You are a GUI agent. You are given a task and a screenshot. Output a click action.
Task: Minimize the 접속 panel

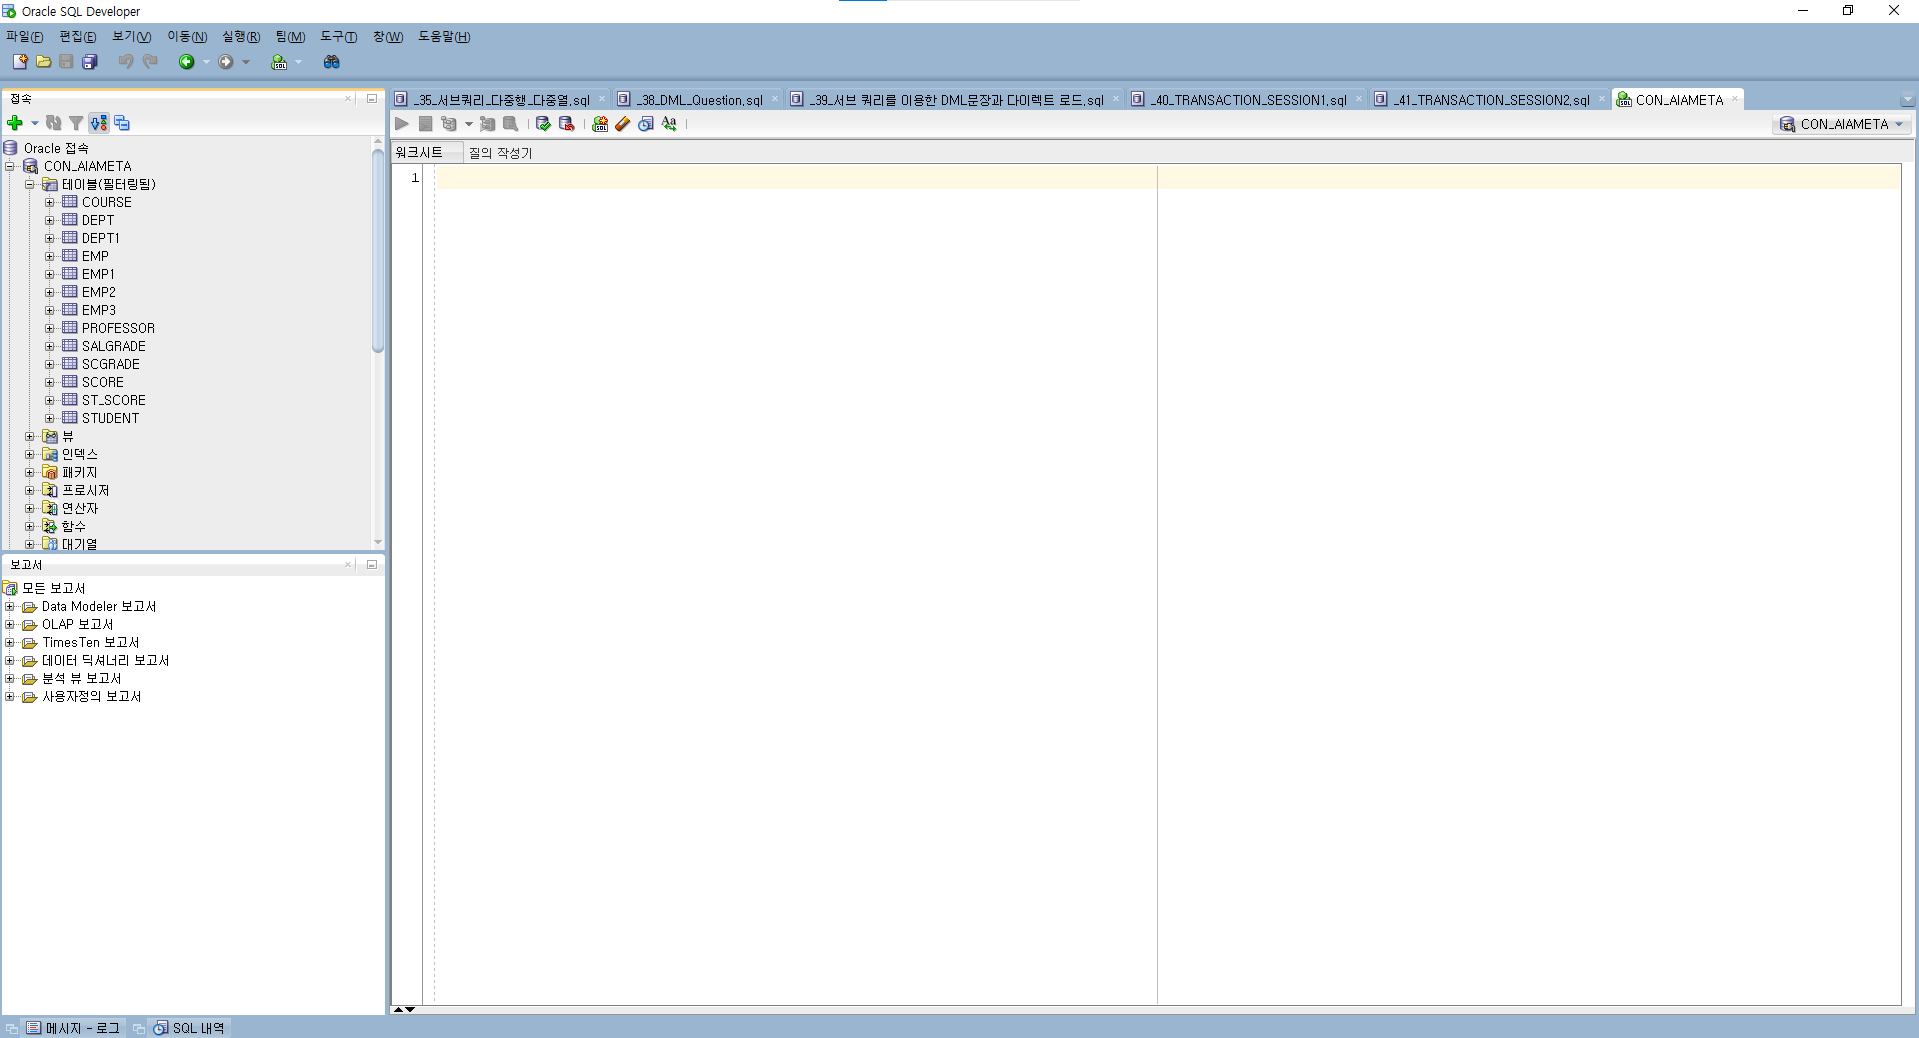pos(372,98)
